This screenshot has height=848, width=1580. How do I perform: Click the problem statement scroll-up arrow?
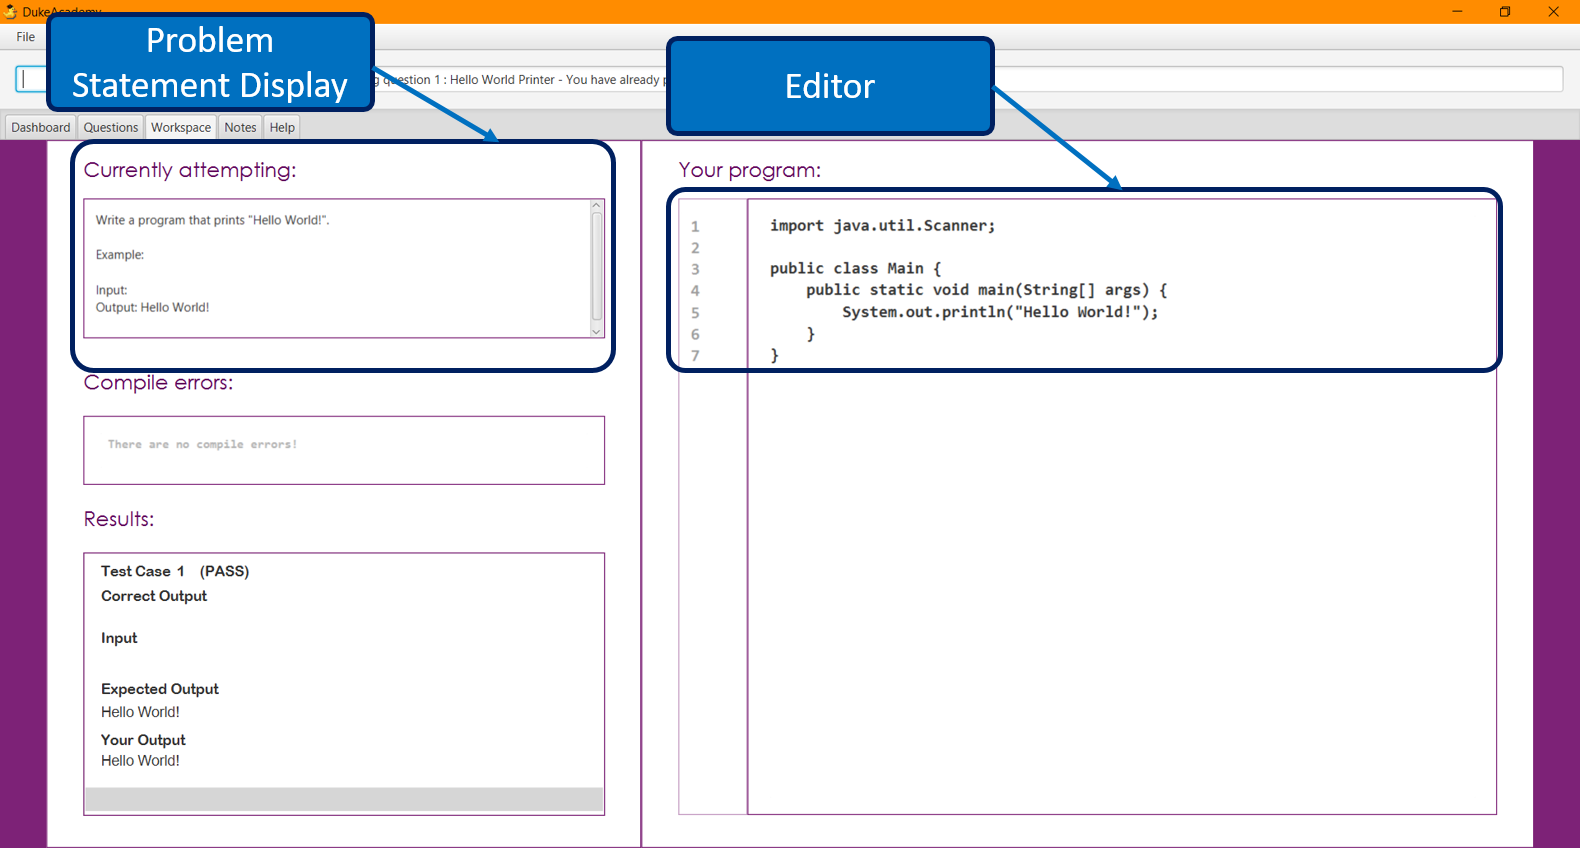pos(597,206)
